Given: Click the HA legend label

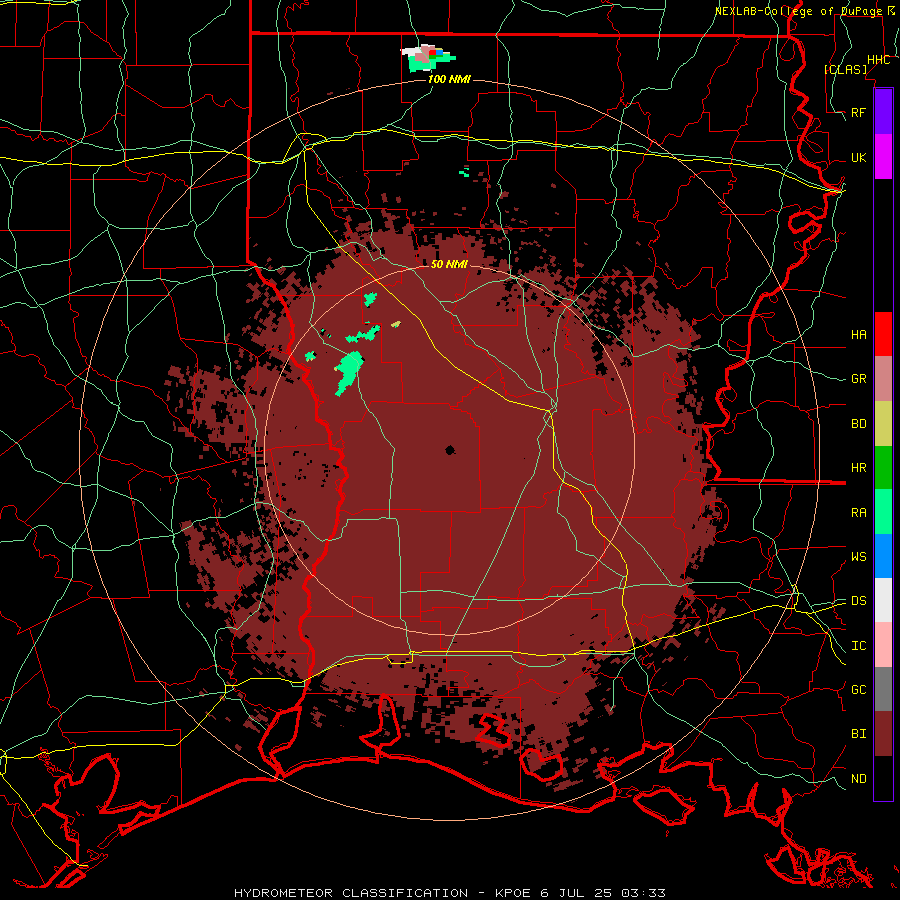Looking at the screenshot, I should [x=859, y=335].
